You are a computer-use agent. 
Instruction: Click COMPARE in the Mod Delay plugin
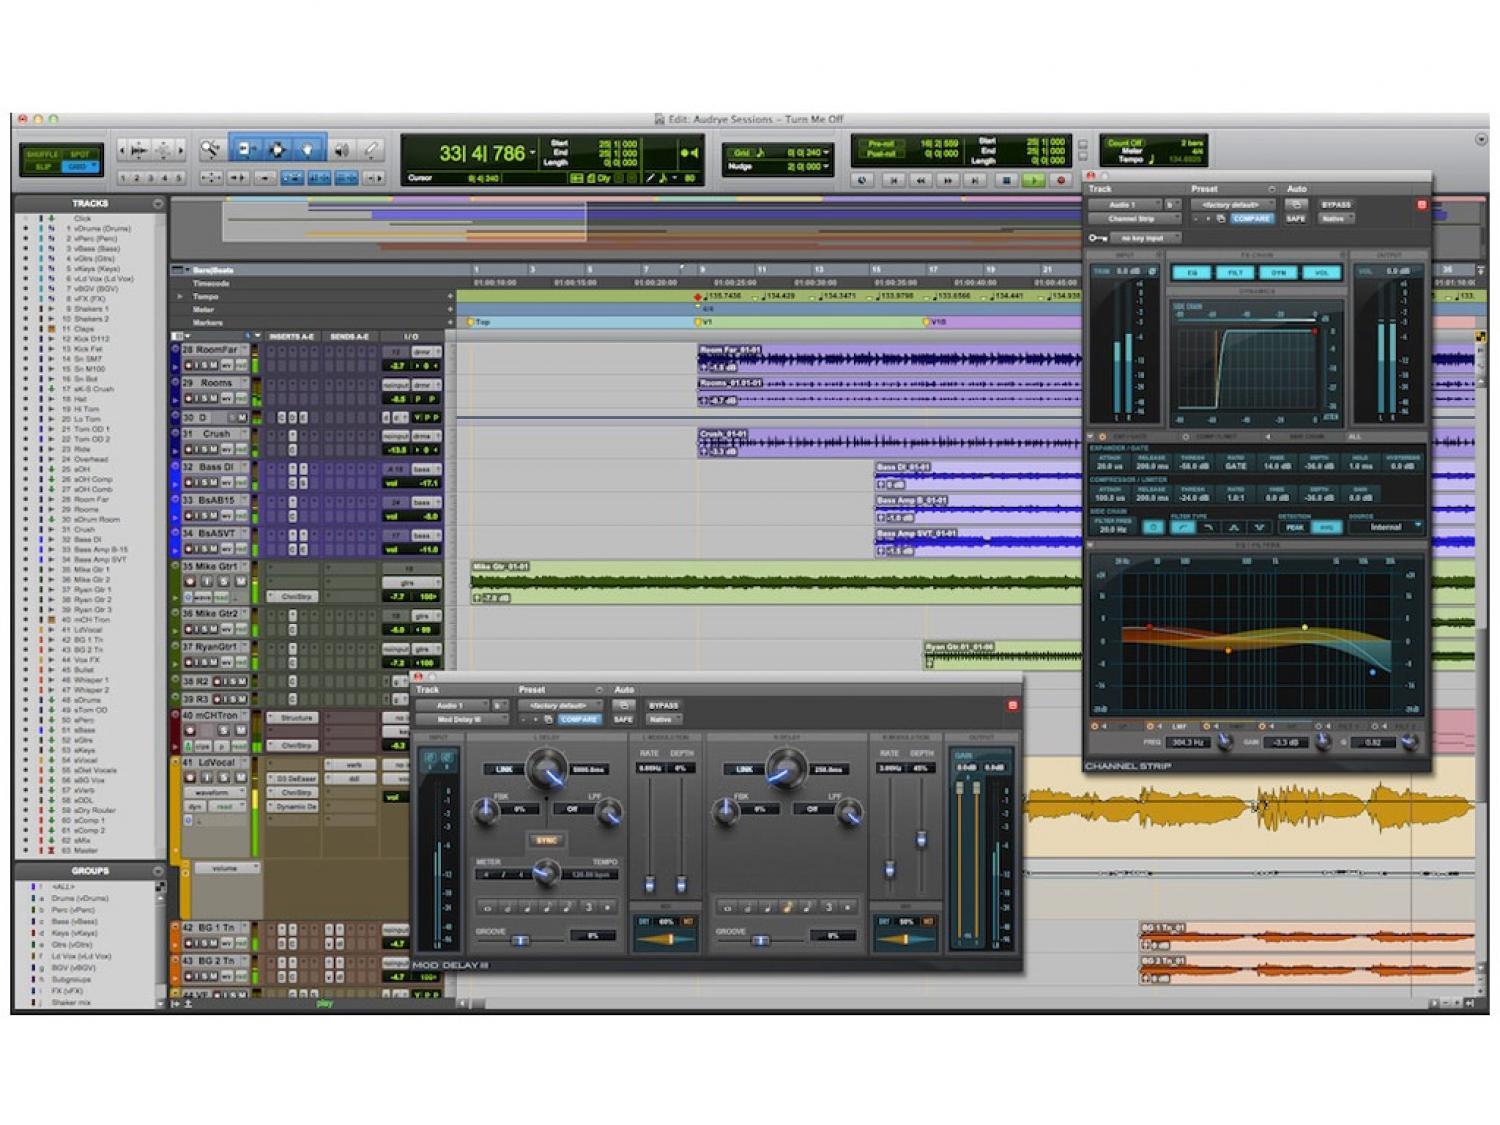[578, 719]
